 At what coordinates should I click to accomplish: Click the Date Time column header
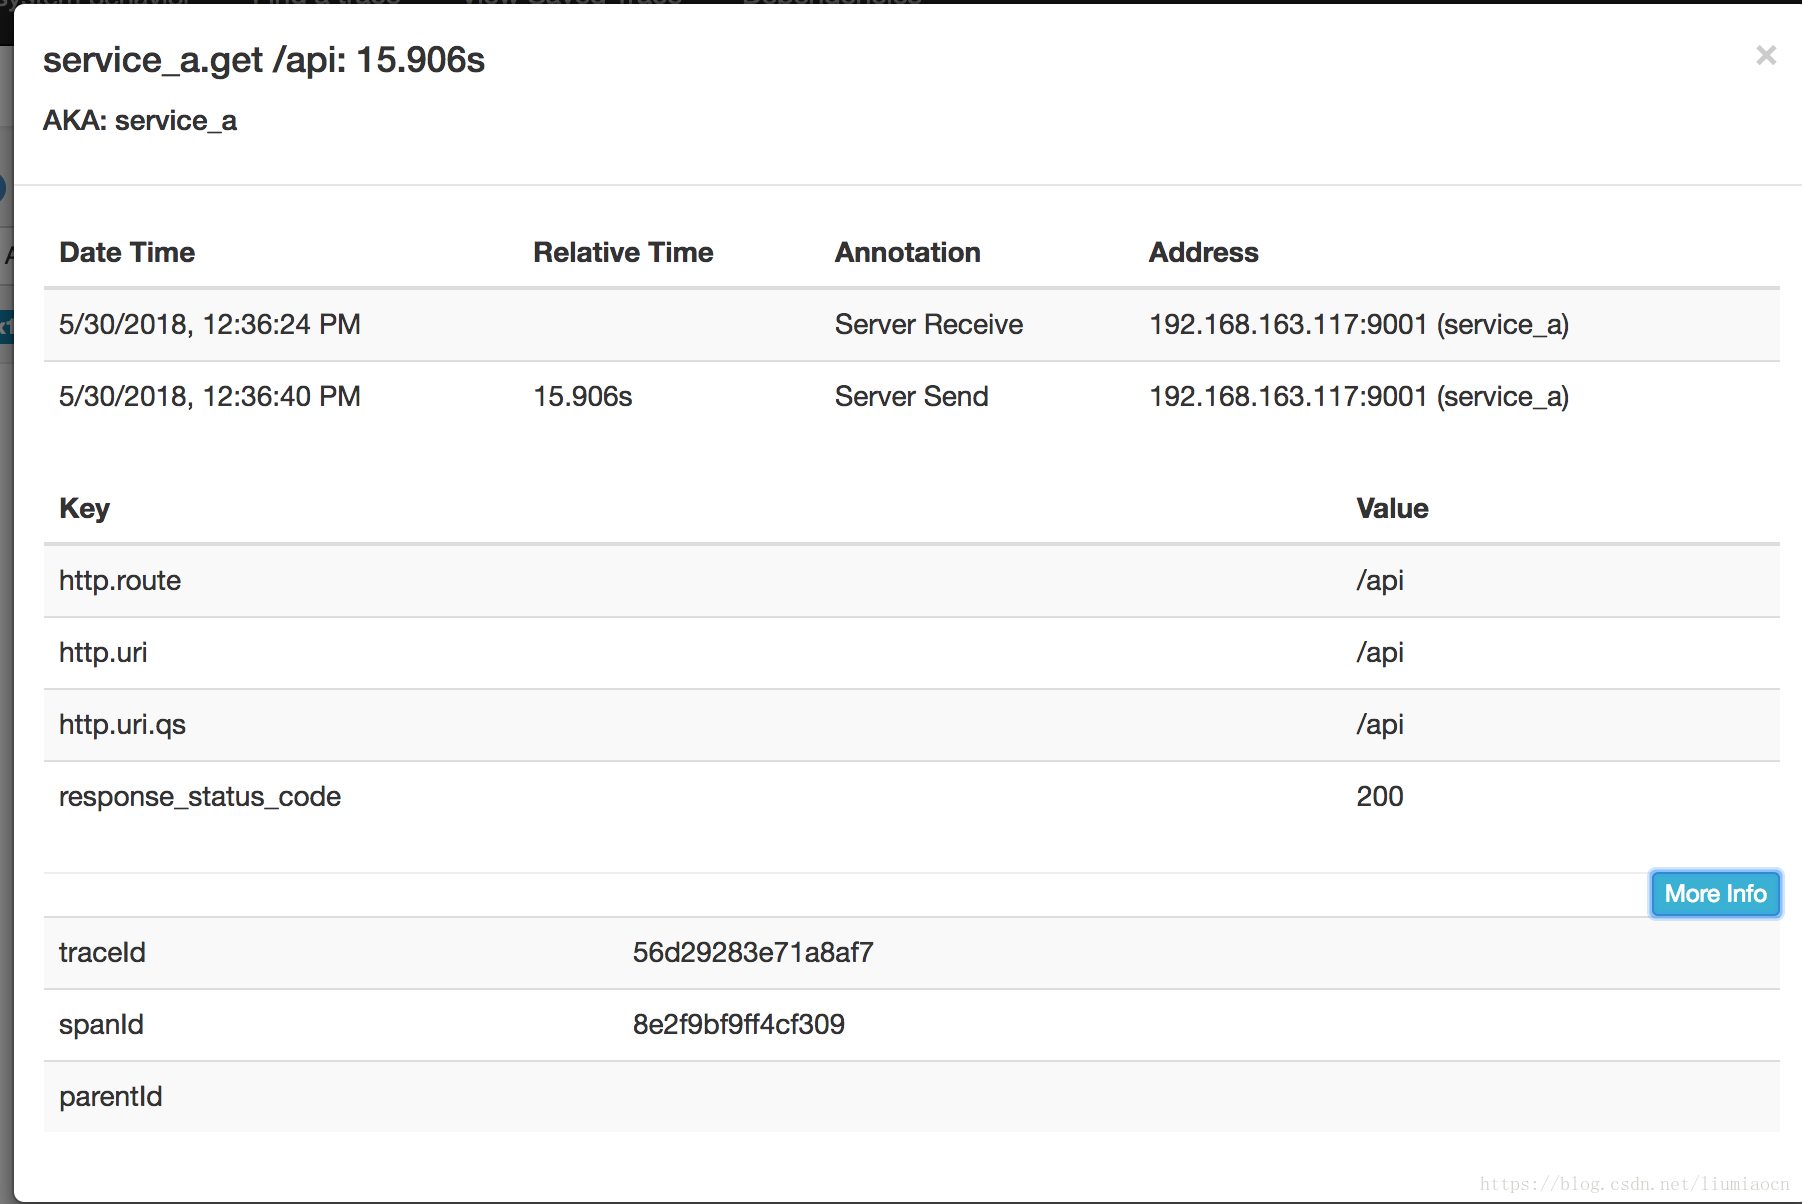pyautogui.click(x=127, y=253)
